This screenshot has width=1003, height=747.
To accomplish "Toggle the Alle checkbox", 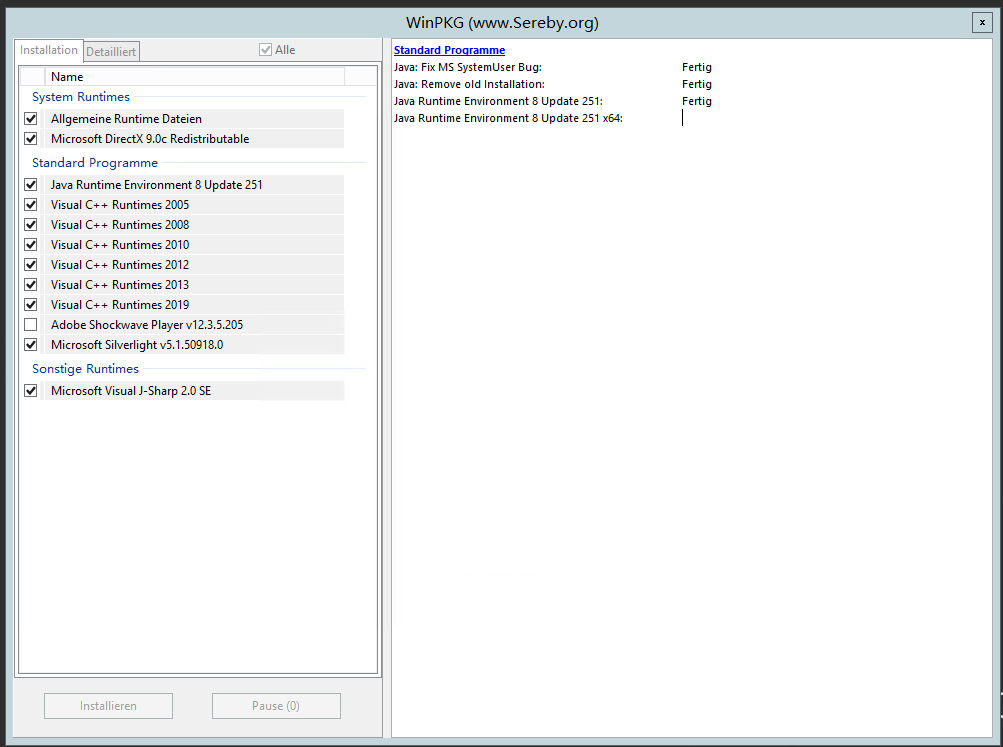I will click(x=265, y=50).
